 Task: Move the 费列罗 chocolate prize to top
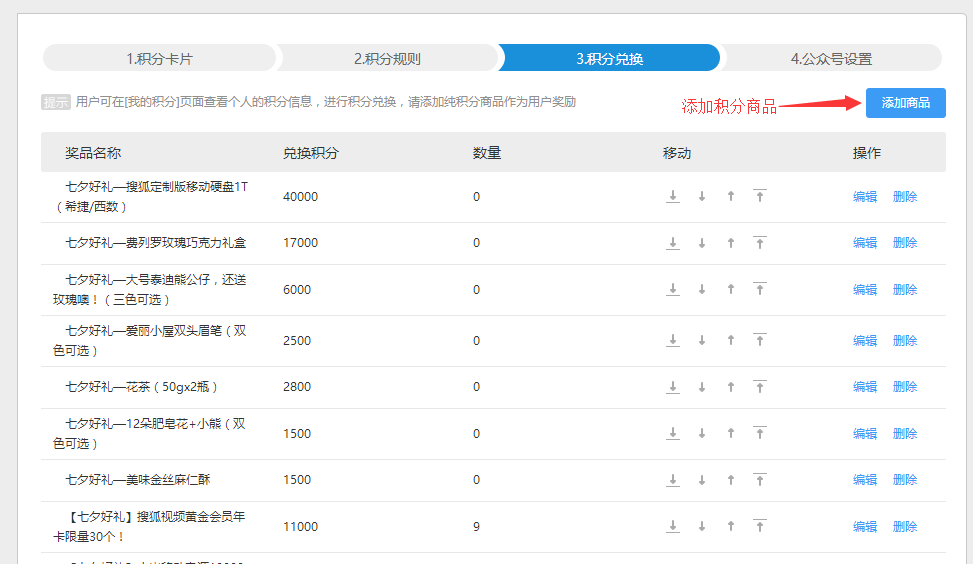[760, 243]
